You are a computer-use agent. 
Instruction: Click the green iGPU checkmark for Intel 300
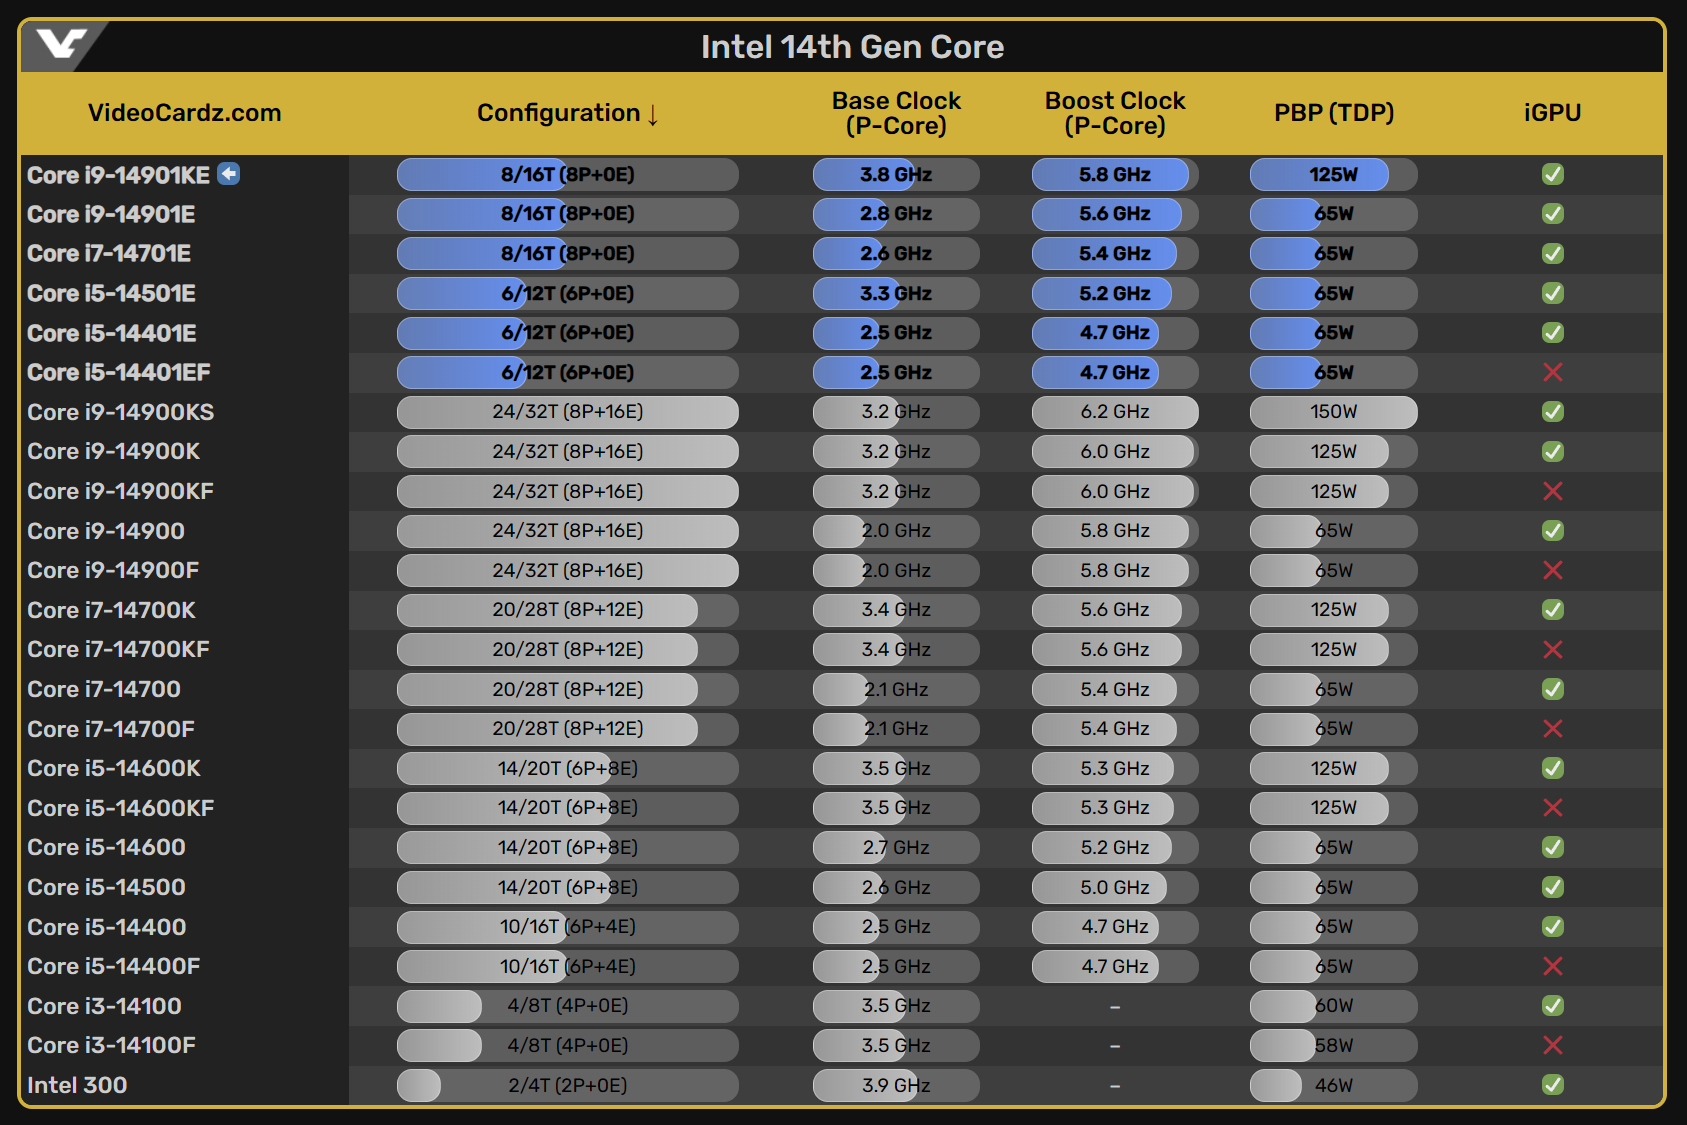[x=1553, y=1084]
